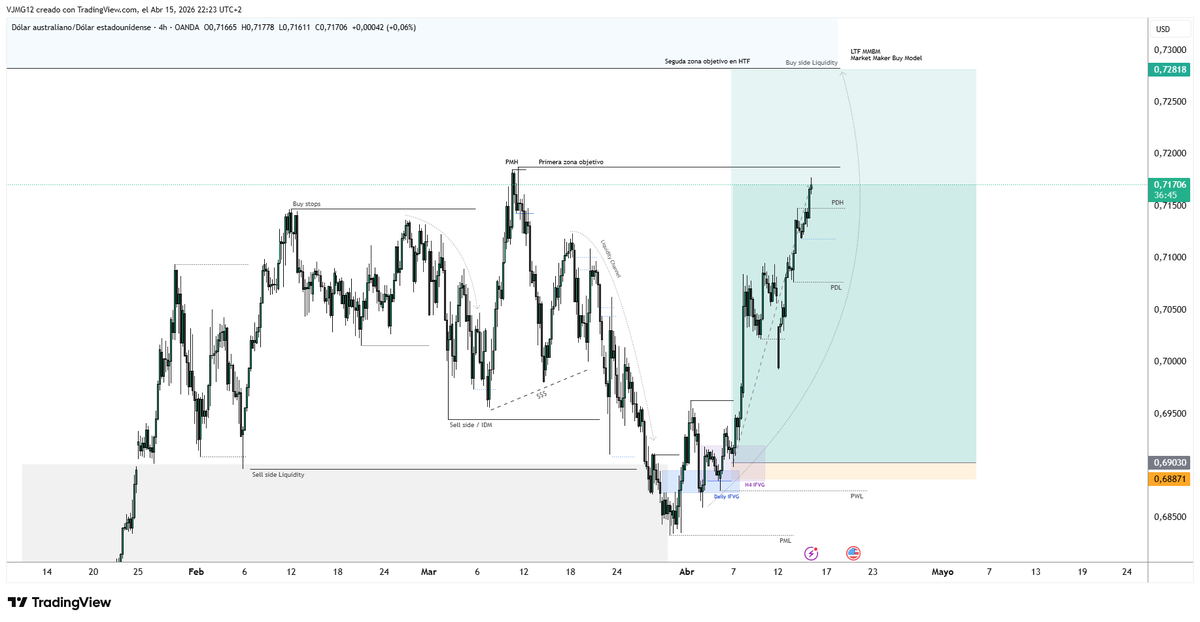
Task: Select the rotated Liquidity Channel curve label
Action: pyautogui.click(x=610, y=258)
